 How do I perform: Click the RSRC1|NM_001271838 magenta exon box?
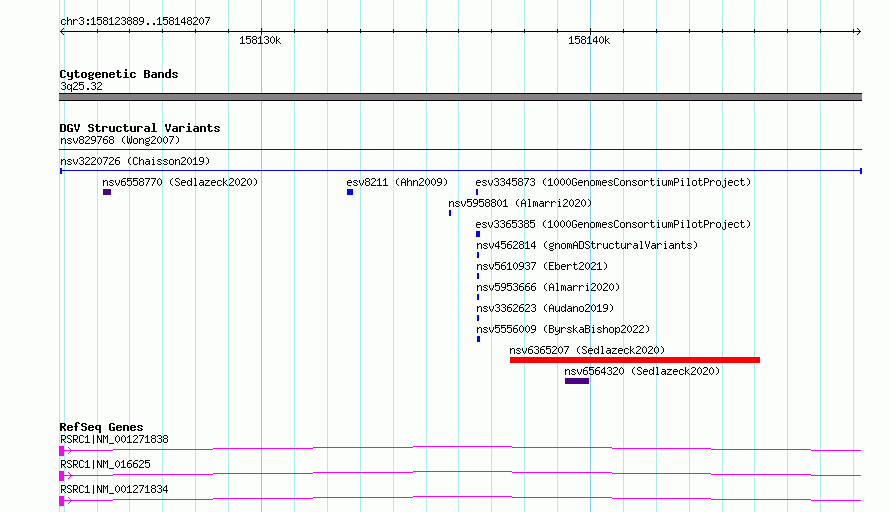[x=61, y=451]
